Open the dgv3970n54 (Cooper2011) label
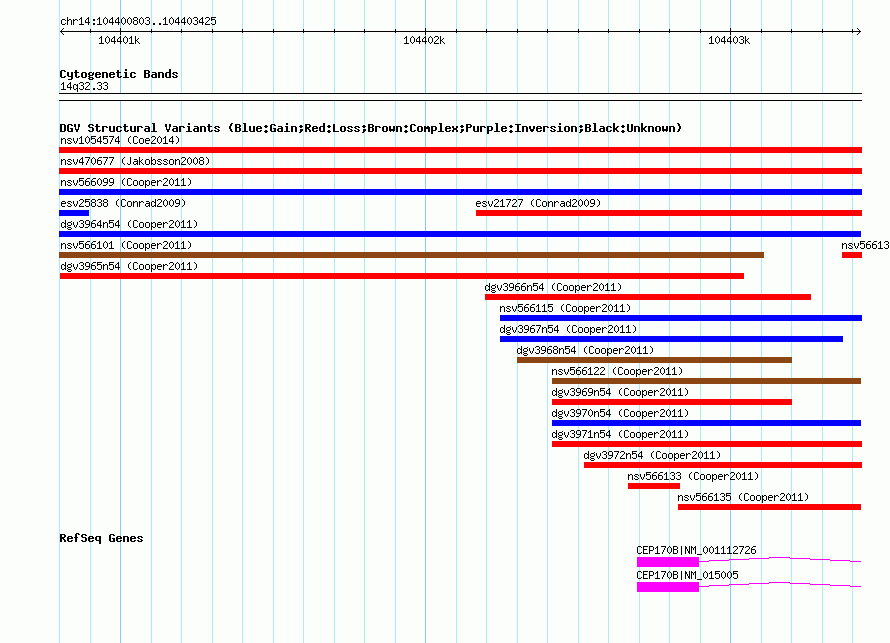This screenshot has height=643, width=890. [620, 413]
